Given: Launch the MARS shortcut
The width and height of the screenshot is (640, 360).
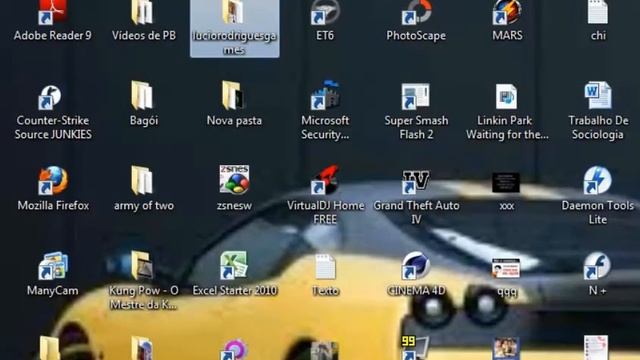Looking at the screenshot, I should [x=507, y=20].
